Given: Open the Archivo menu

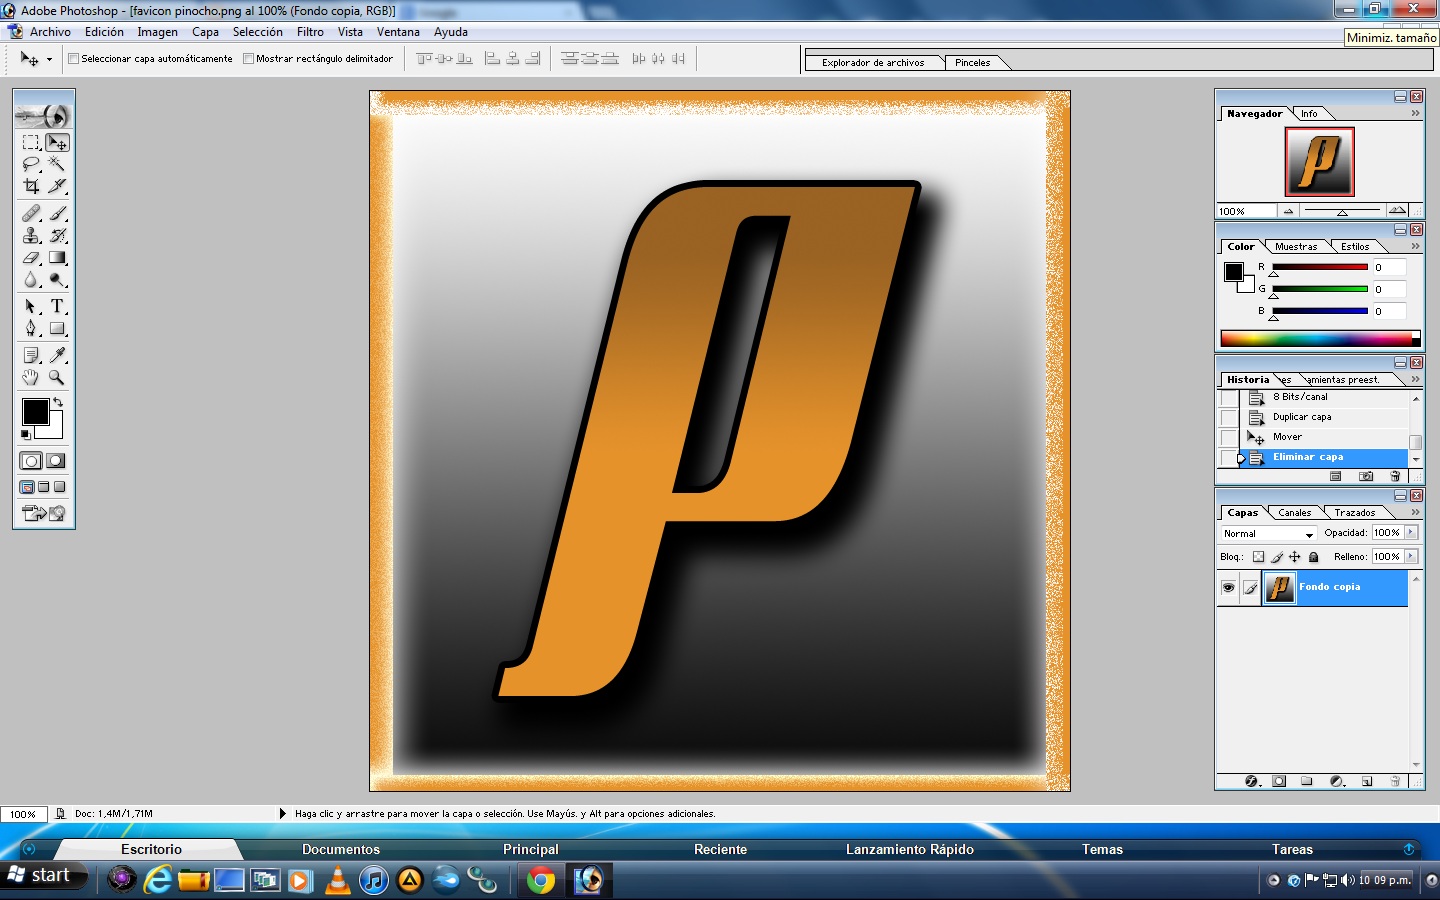Looking at the screenshot, I should [50, 32].
